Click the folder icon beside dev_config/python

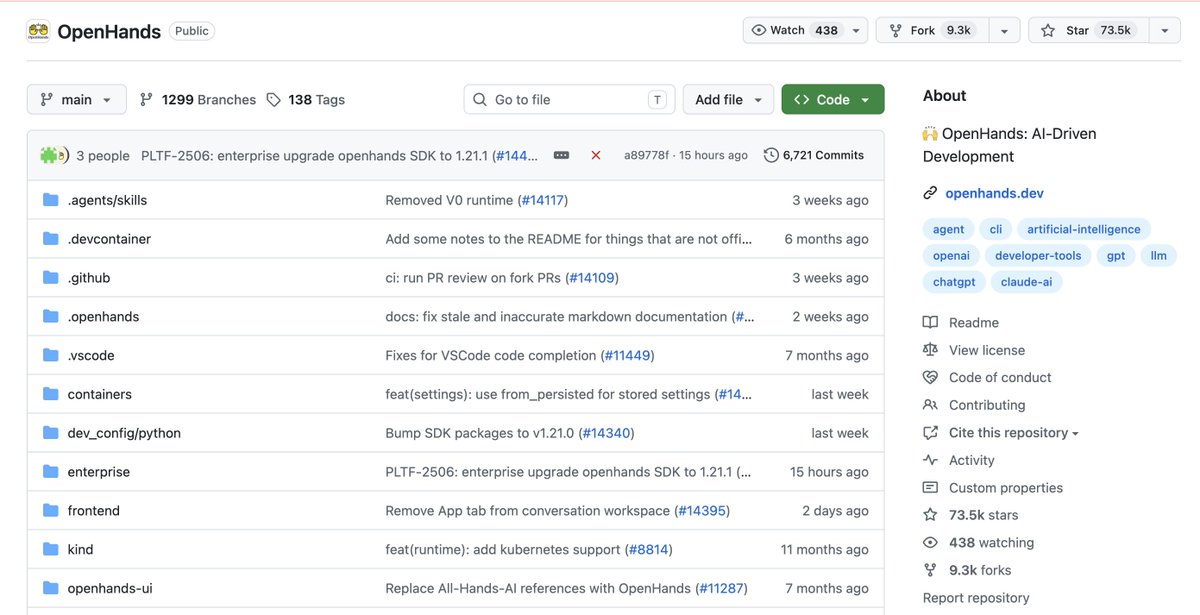coord(51,433)
